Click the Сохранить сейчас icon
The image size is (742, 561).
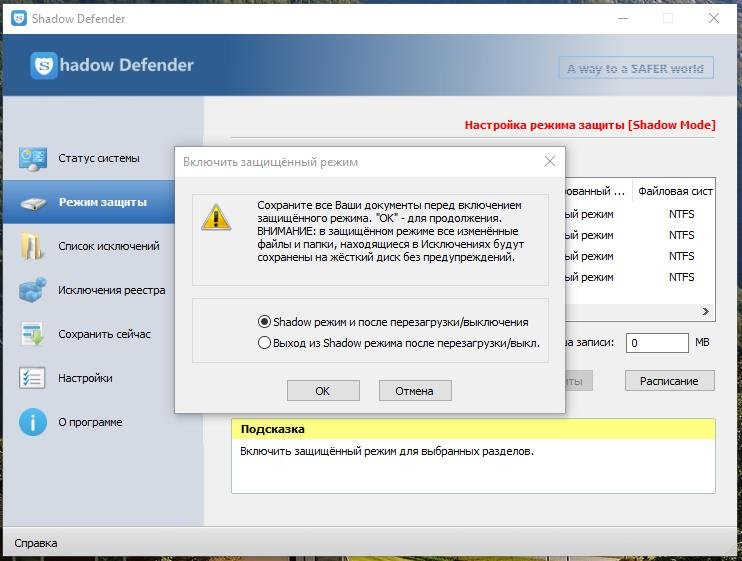33,334
